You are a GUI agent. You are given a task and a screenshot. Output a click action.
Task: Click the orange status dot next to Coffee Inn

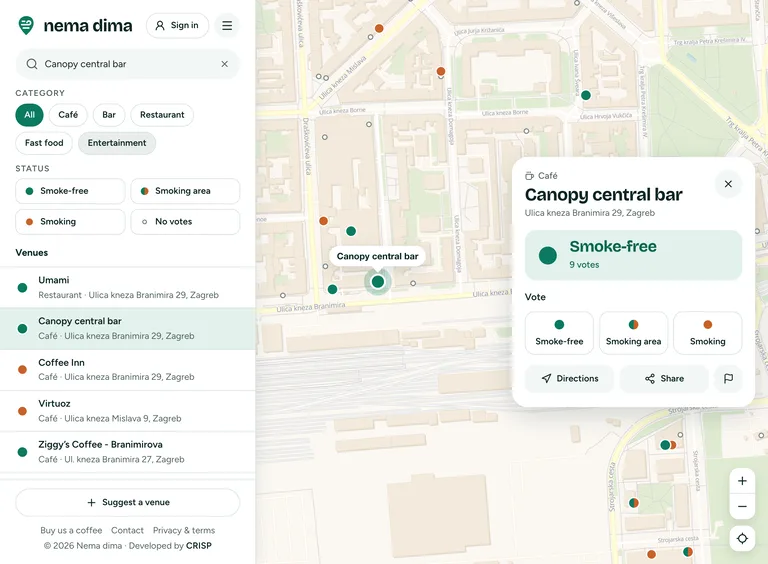(x=22, y=370)
